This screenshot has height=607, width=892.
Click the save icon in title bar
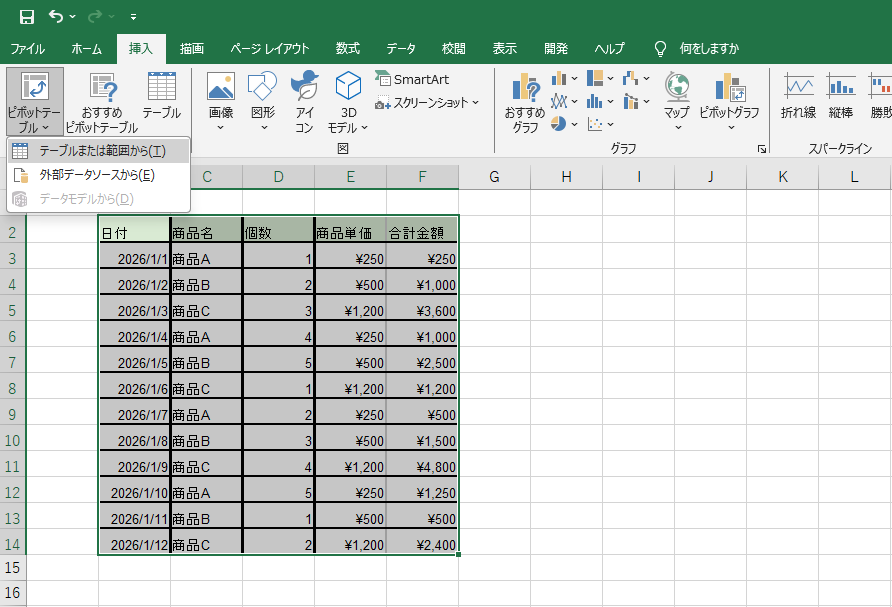click(27, 17)
